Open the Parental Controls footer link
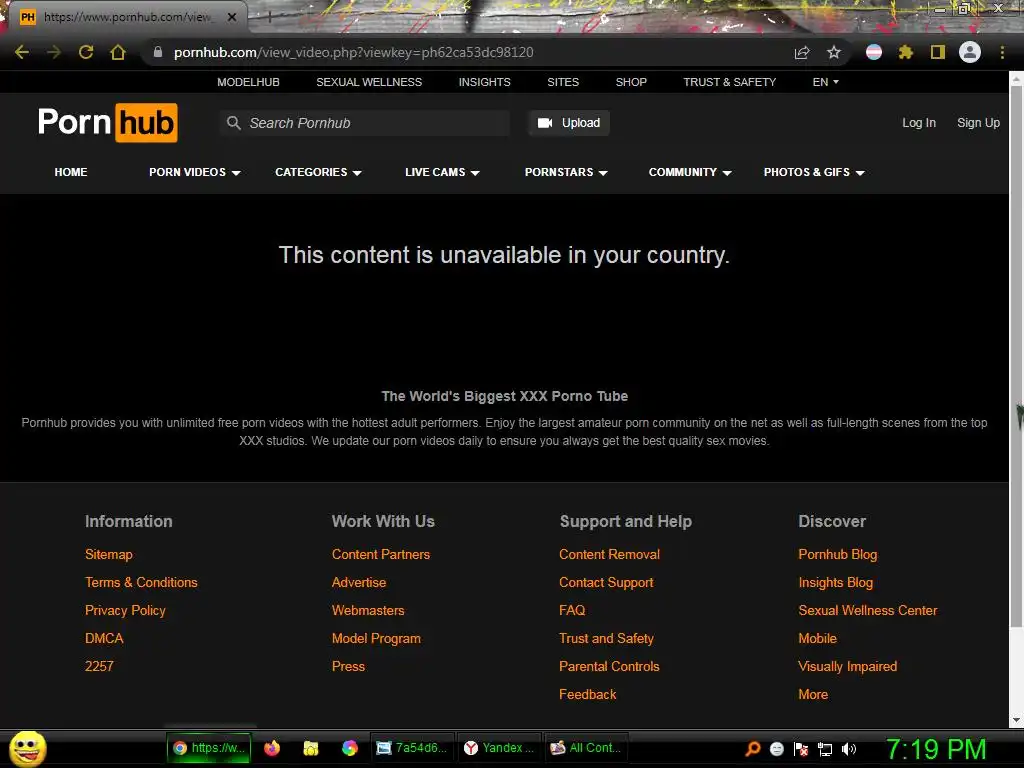 pyautogui.click(x=609, y=667)
